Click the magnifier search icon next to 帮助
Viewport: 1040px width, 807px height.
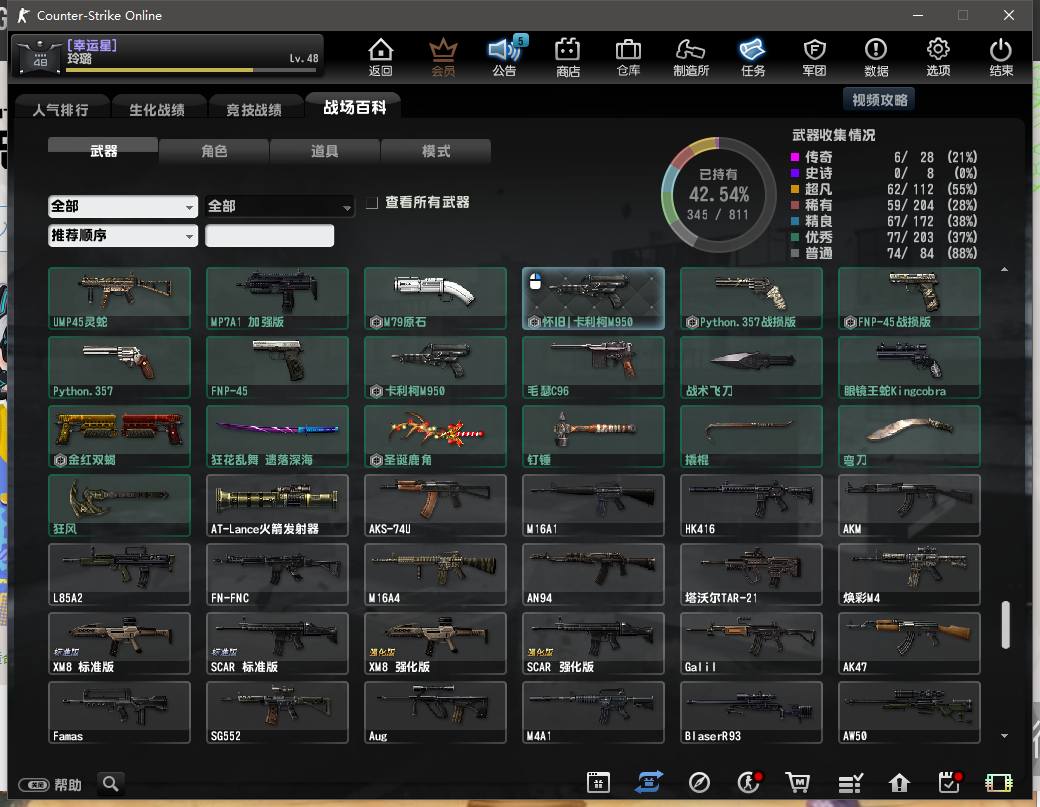(x=111, y=784)
